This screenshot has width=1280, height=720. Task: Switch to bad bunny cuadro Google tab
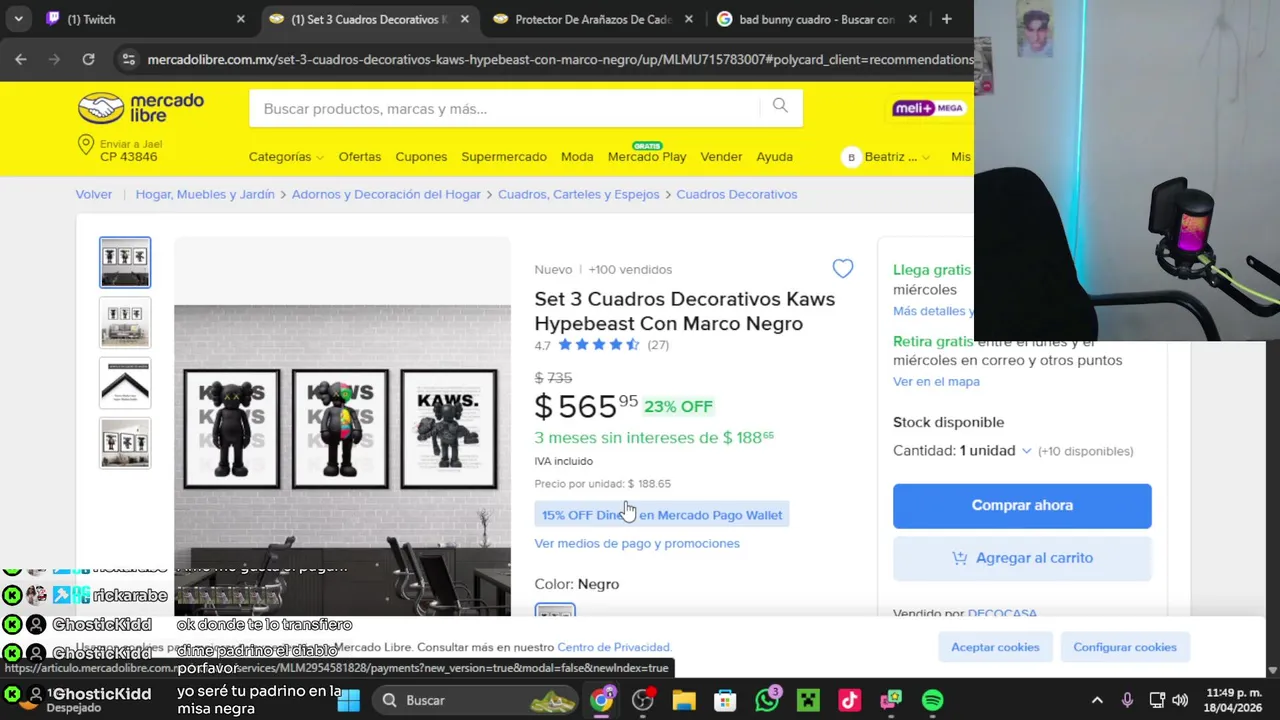coord(816,19)
